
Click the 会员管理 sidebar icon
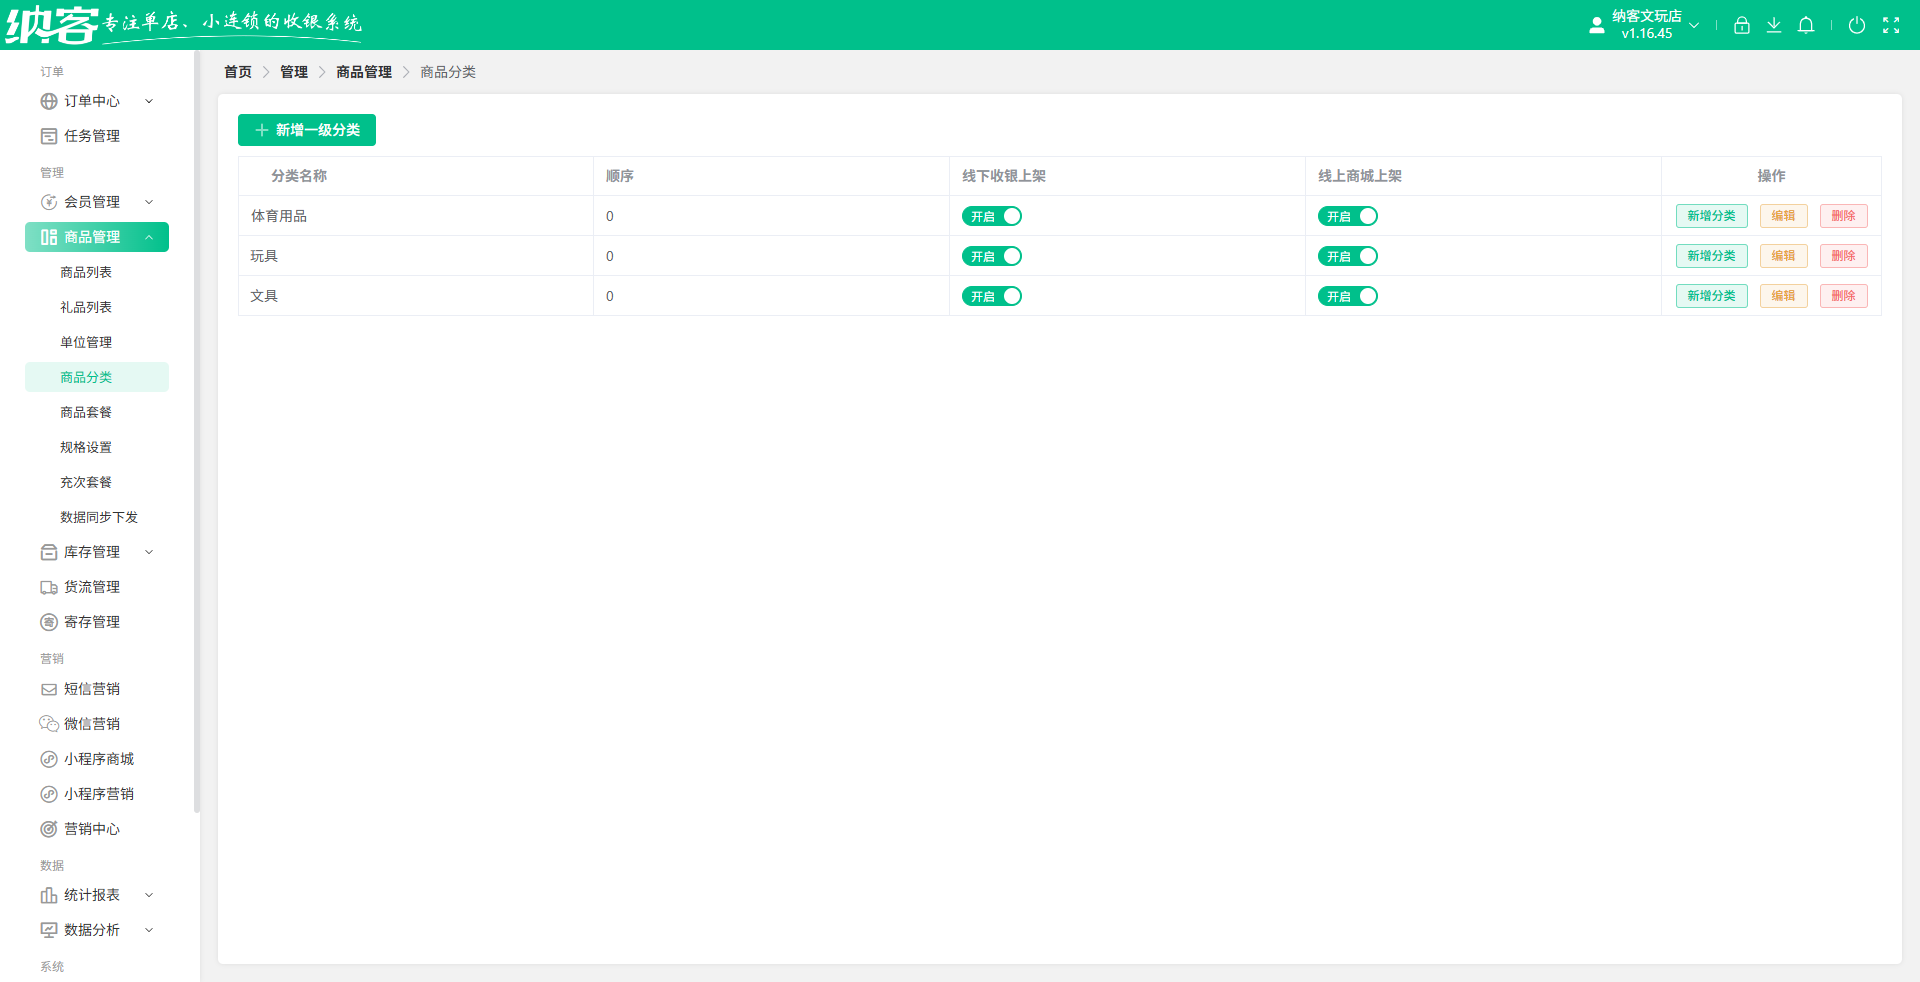[49, 202]
